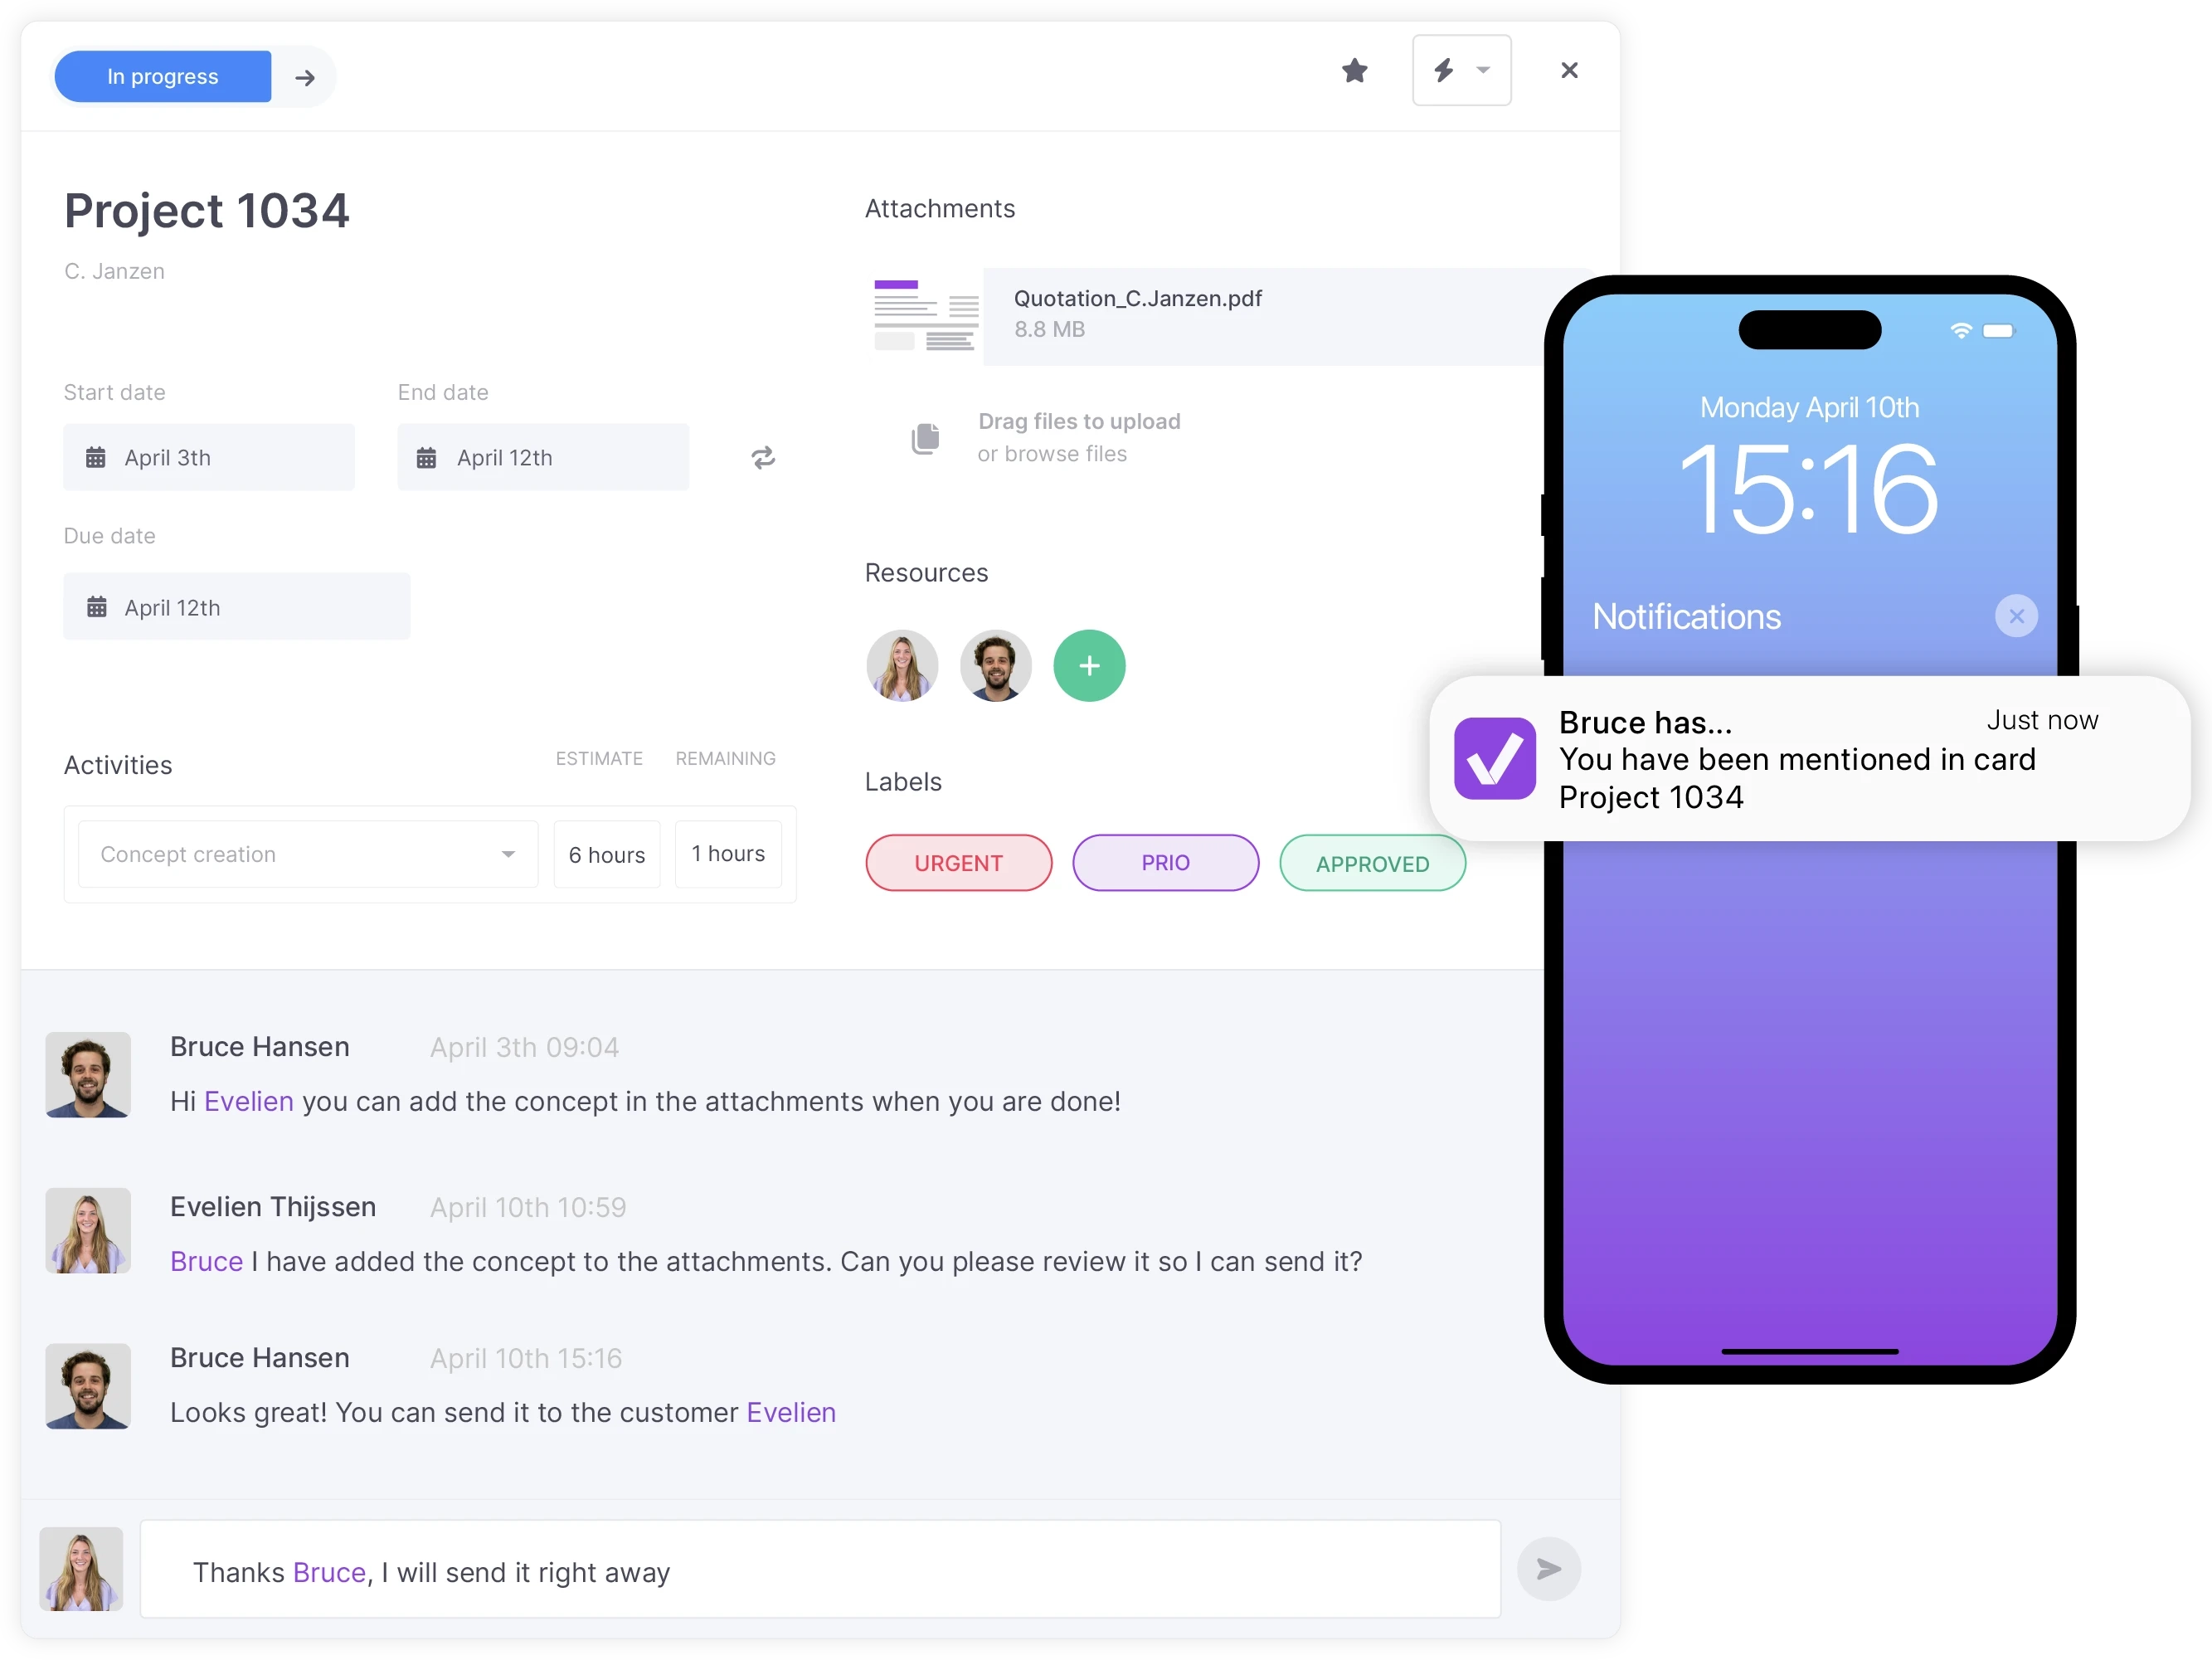
Task: Click Evelien's profile avatar in Resources
Action: tap(903, 666)
